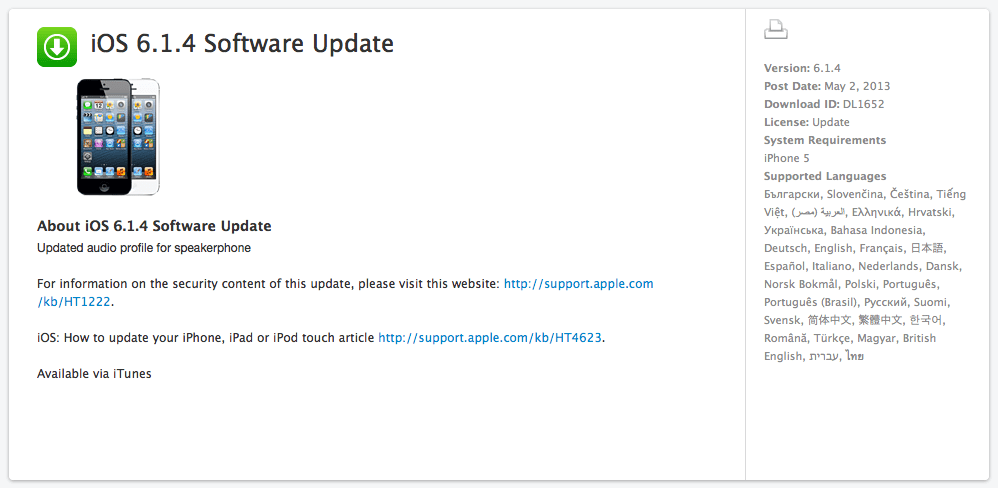Image resolution: width=998 pixels, height=488 pixels.
Task: Click the Download ID DL1652 line
Action: pyautogui.click(x=824, y=104)
